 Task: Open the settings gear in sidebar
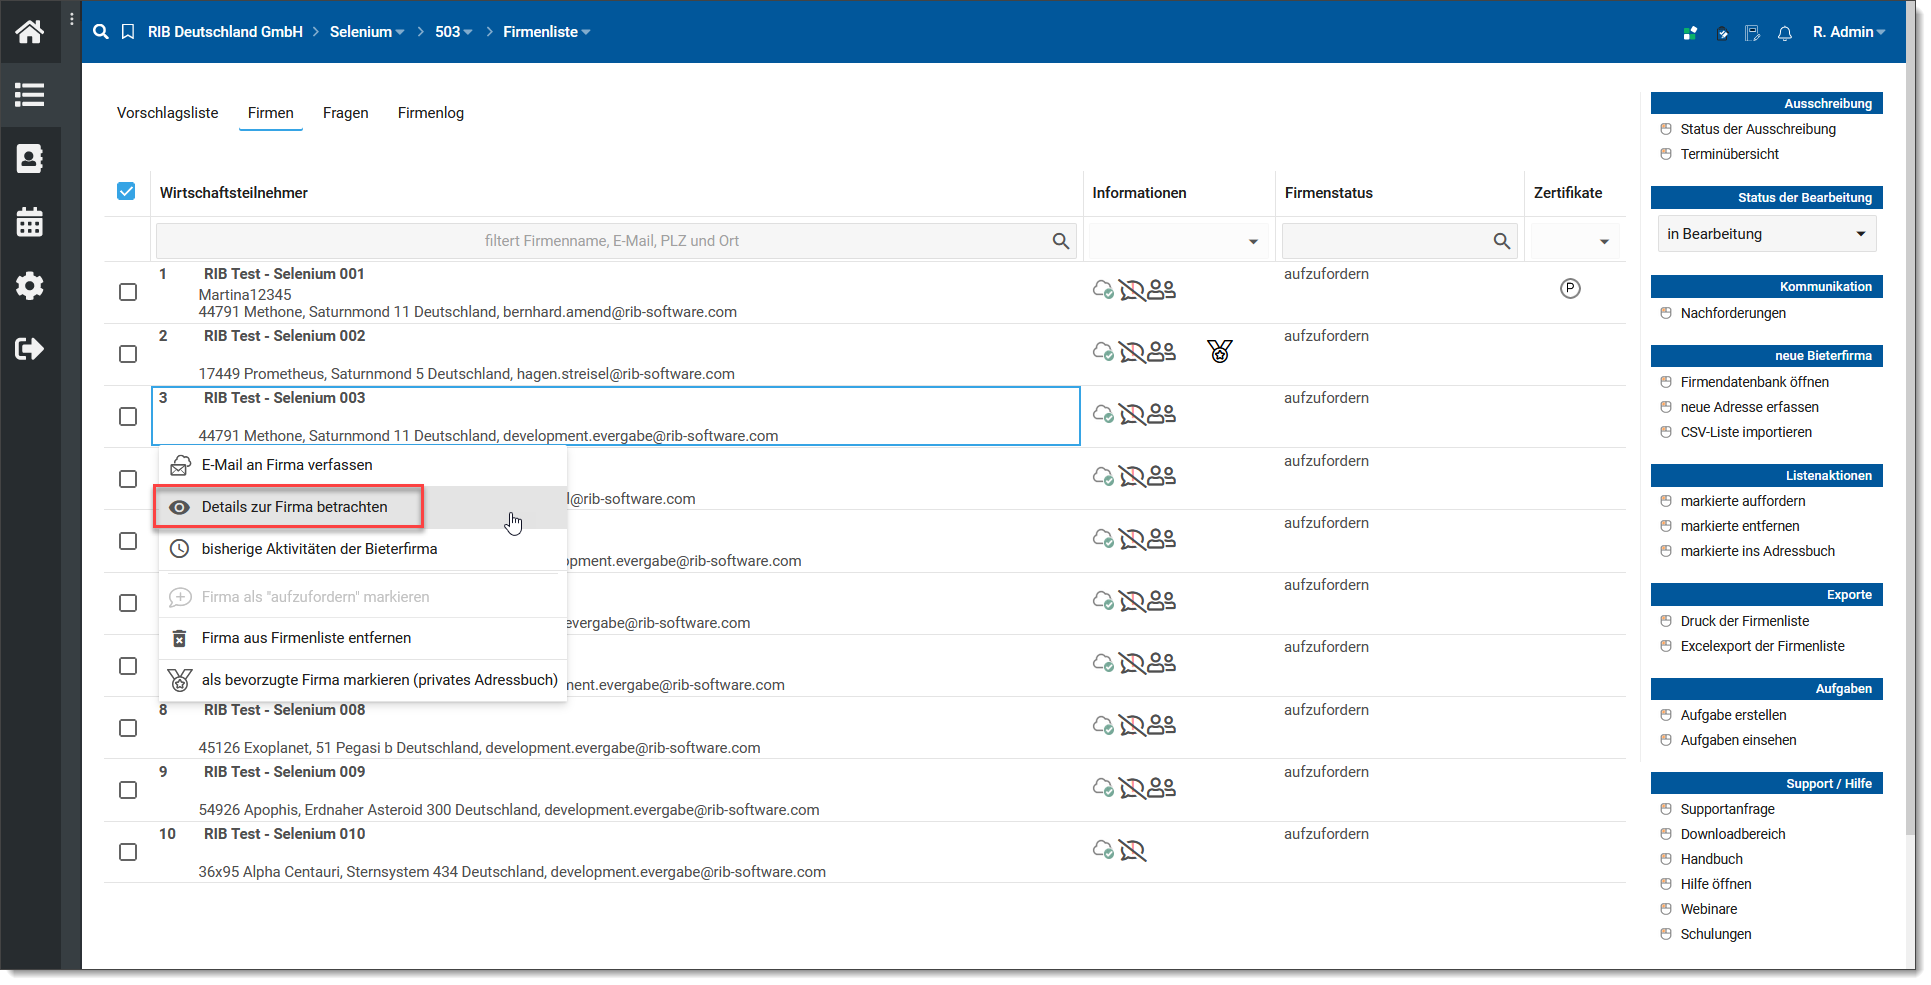(30, 286)
